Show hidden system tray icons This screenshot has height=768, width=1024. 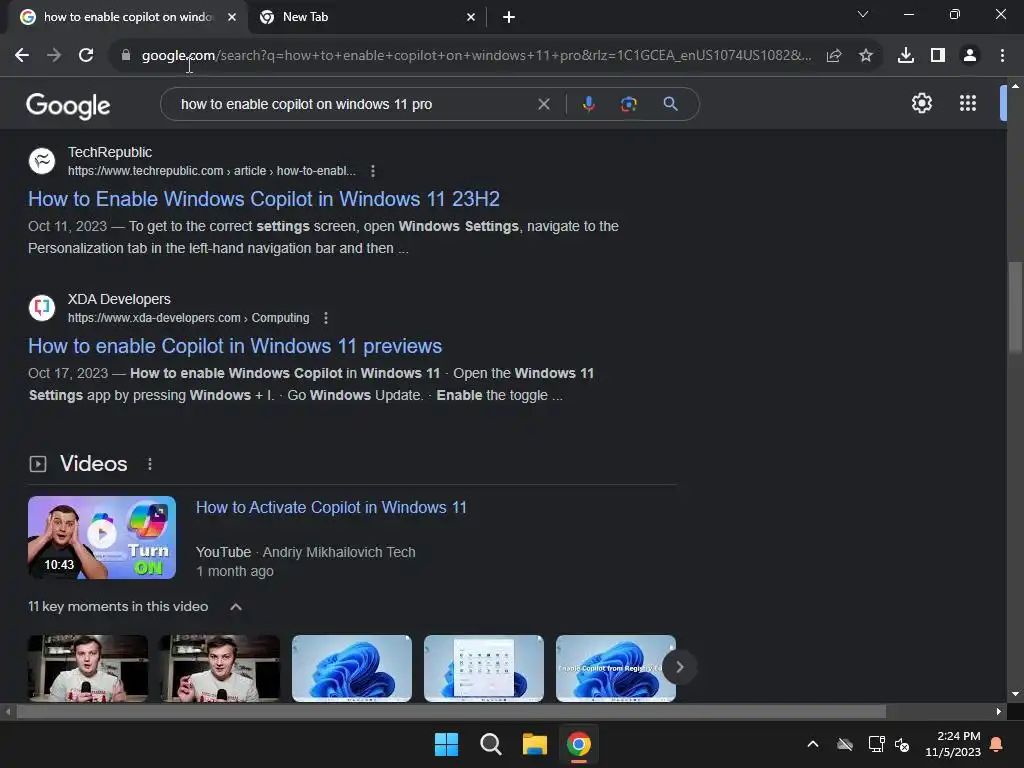(813, 744)
